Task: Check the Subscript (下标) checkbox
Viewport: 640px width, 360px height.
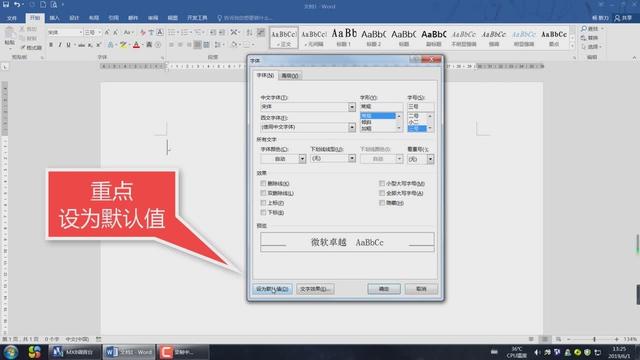Action: 263,212
